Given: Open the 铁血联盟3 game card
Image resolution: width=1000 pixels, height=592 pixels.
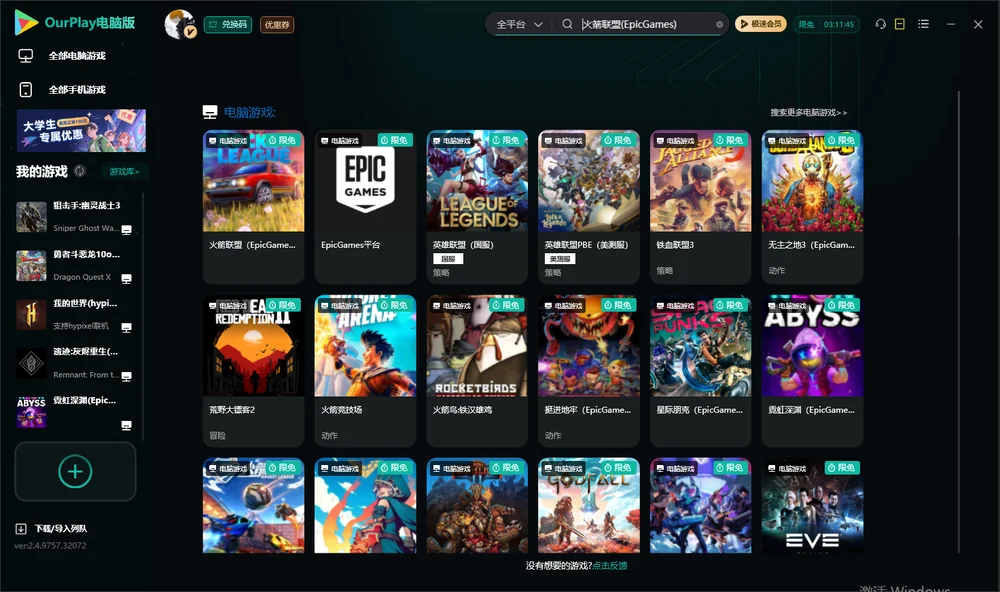Looking at the screenshot, I should (x=700, y=207).
